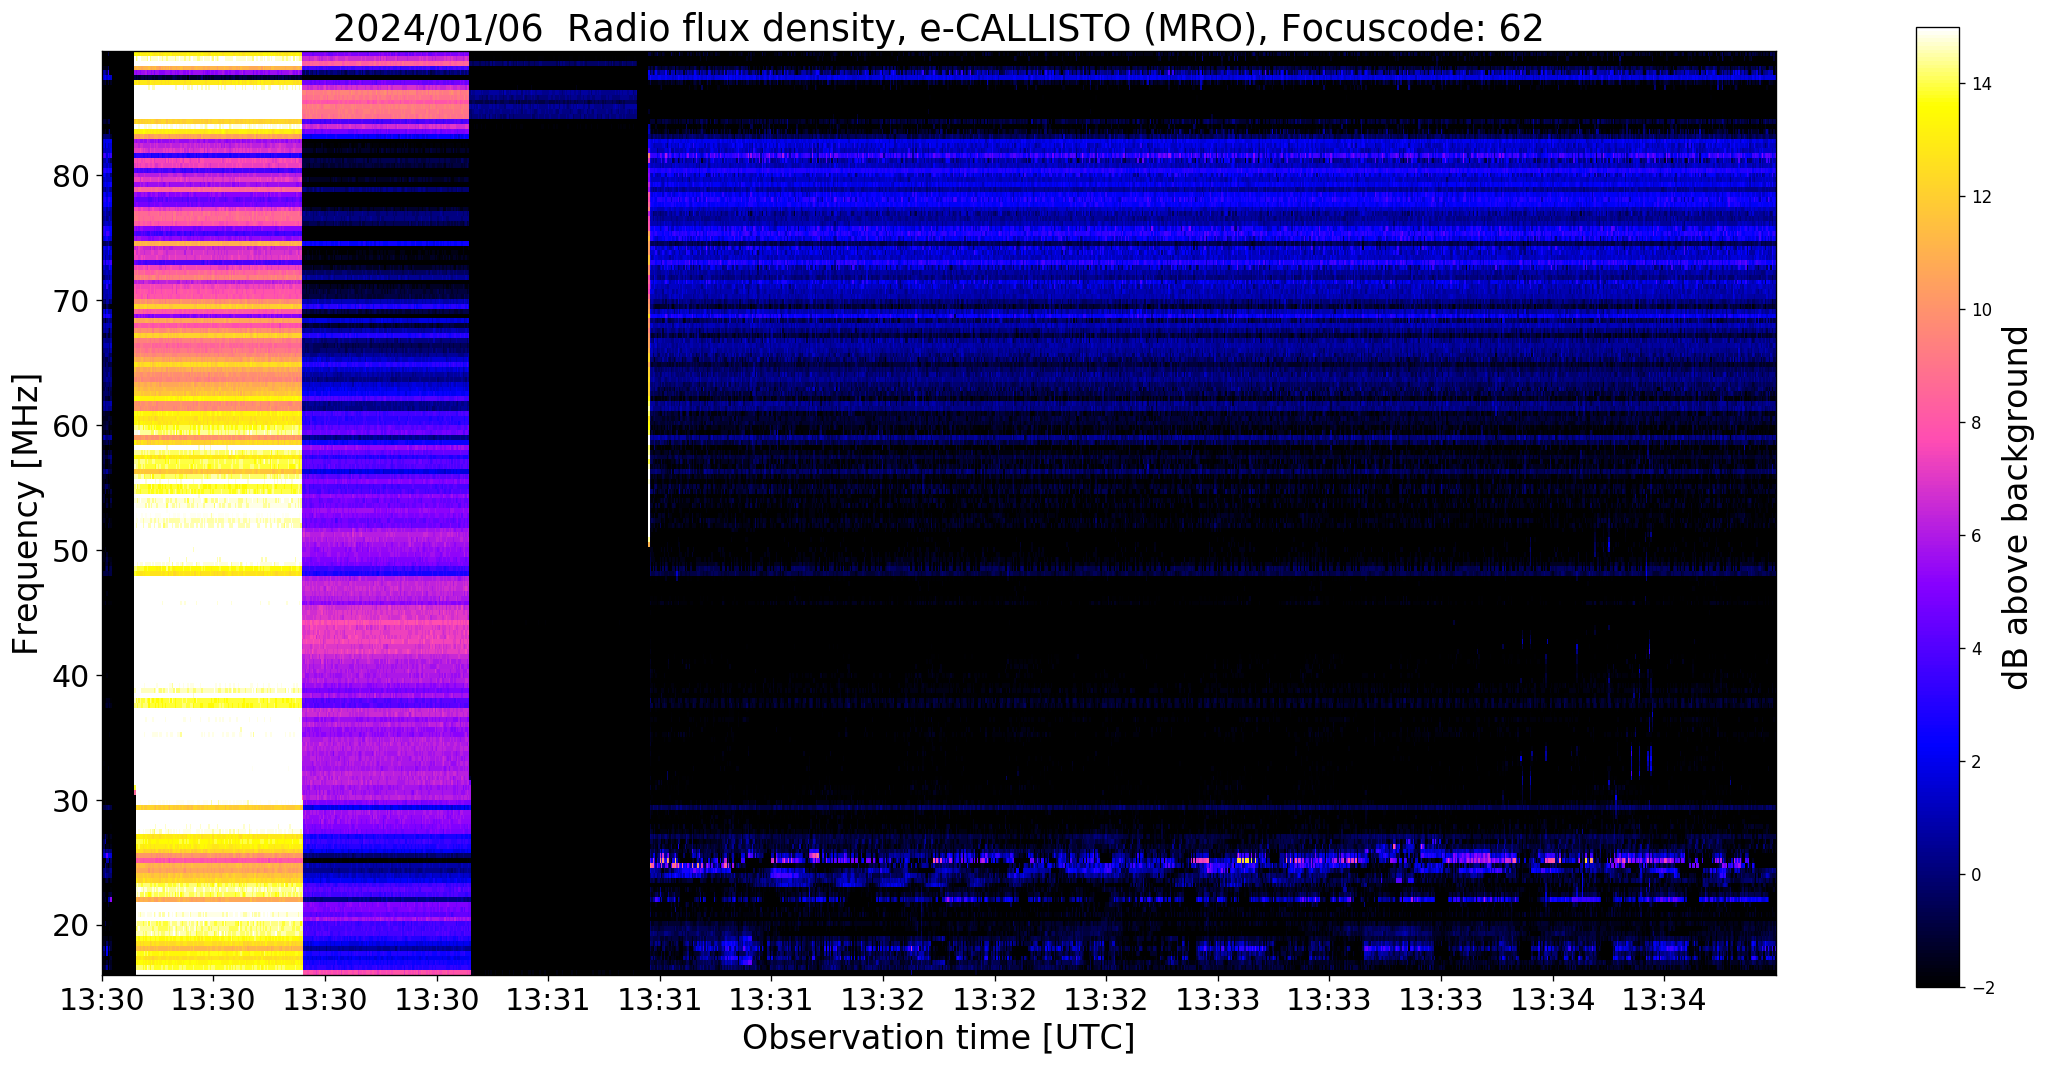Image resolution: width=2047 pixels, height=1067 pixels.
Task: Click the rightmost 13:34 time tick label
Action: [1664, 998]
